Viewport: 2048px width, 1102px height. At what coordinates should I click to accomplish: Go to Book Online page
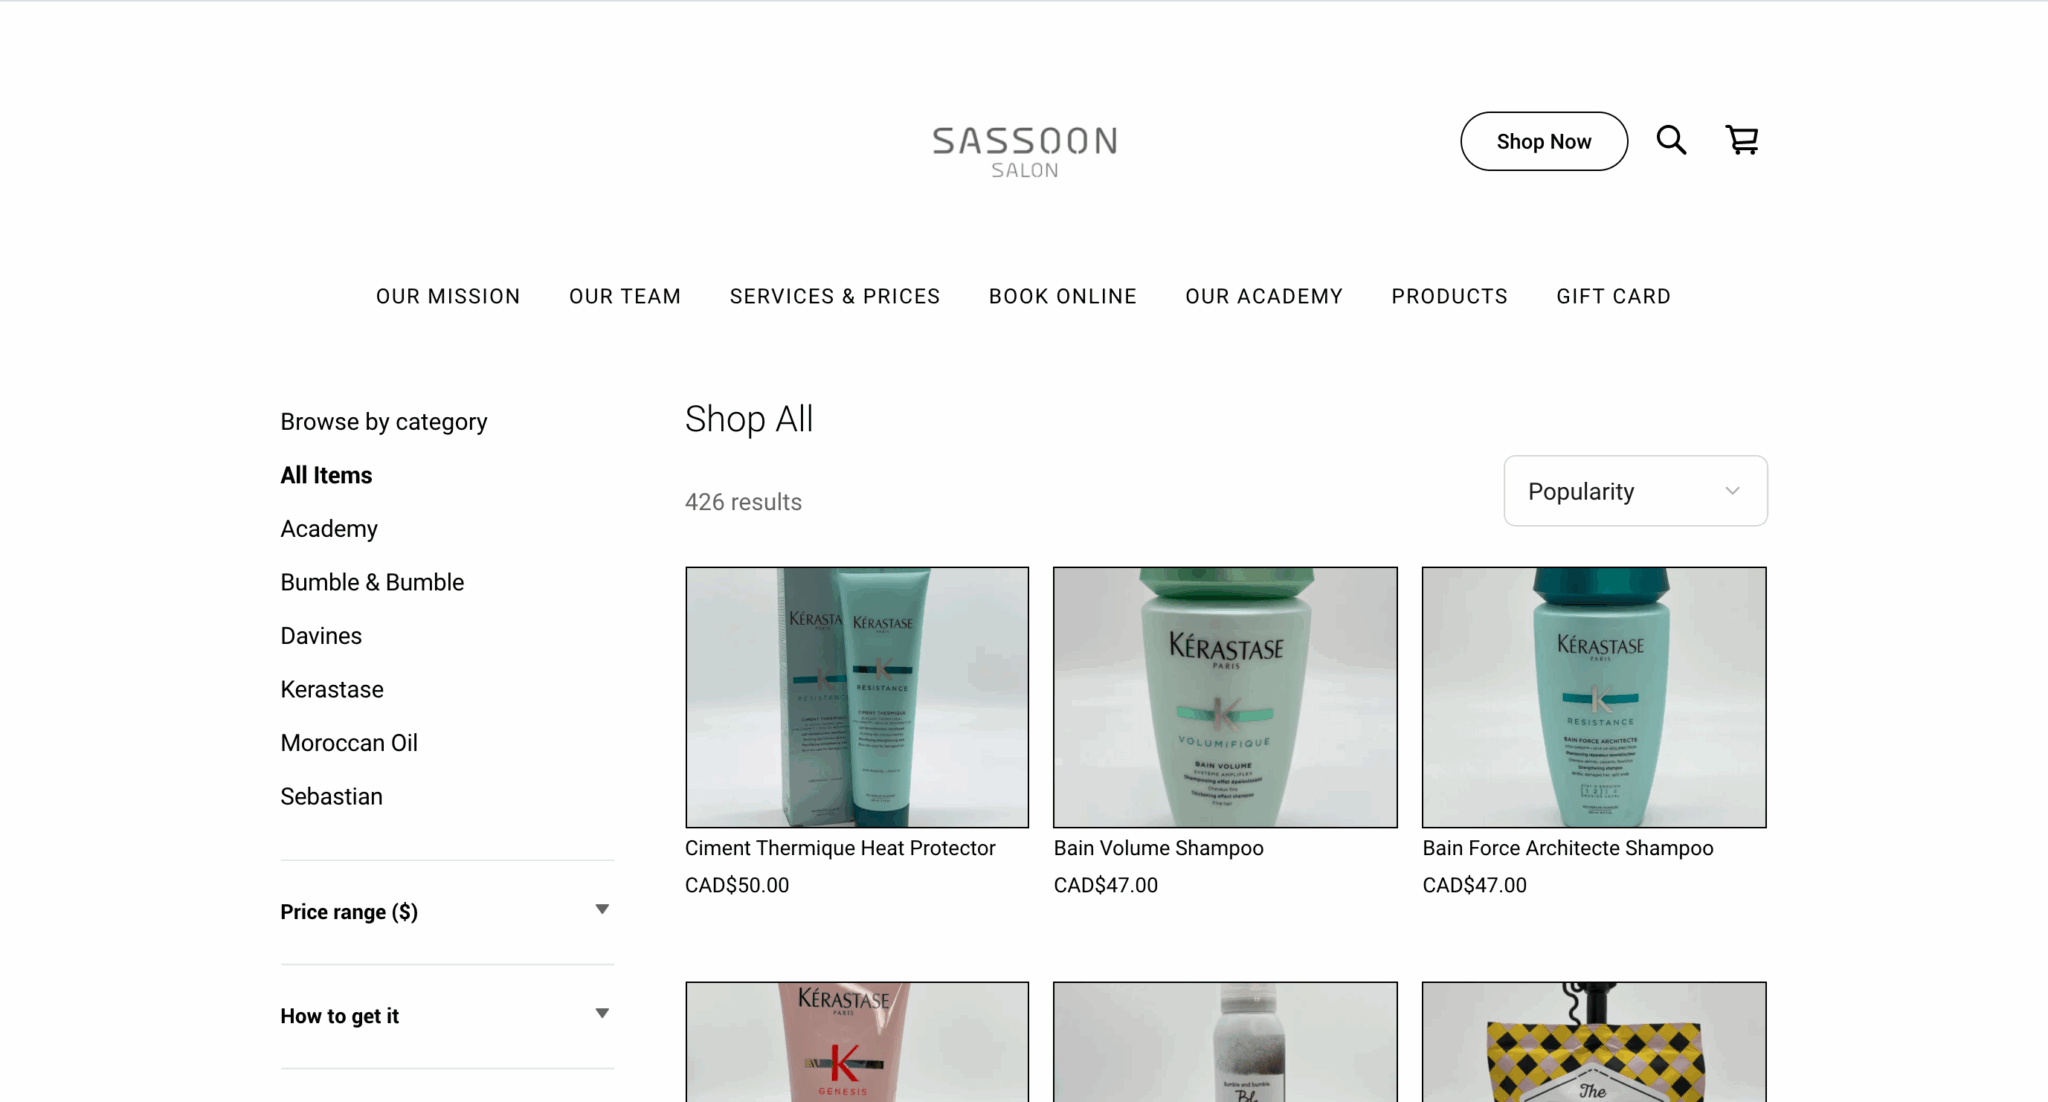tap(1062, 296)
